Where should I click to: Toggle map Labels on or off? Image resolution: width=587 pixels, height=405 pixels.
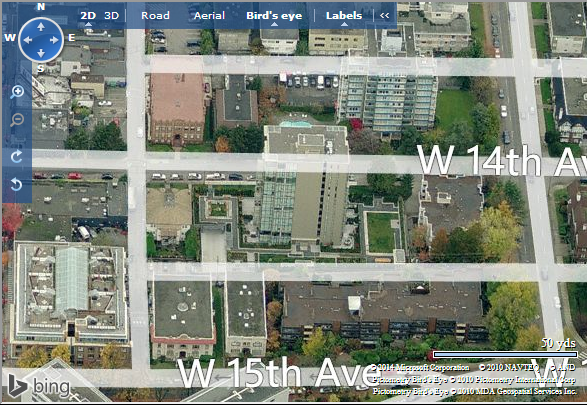[x=344, y=15]
